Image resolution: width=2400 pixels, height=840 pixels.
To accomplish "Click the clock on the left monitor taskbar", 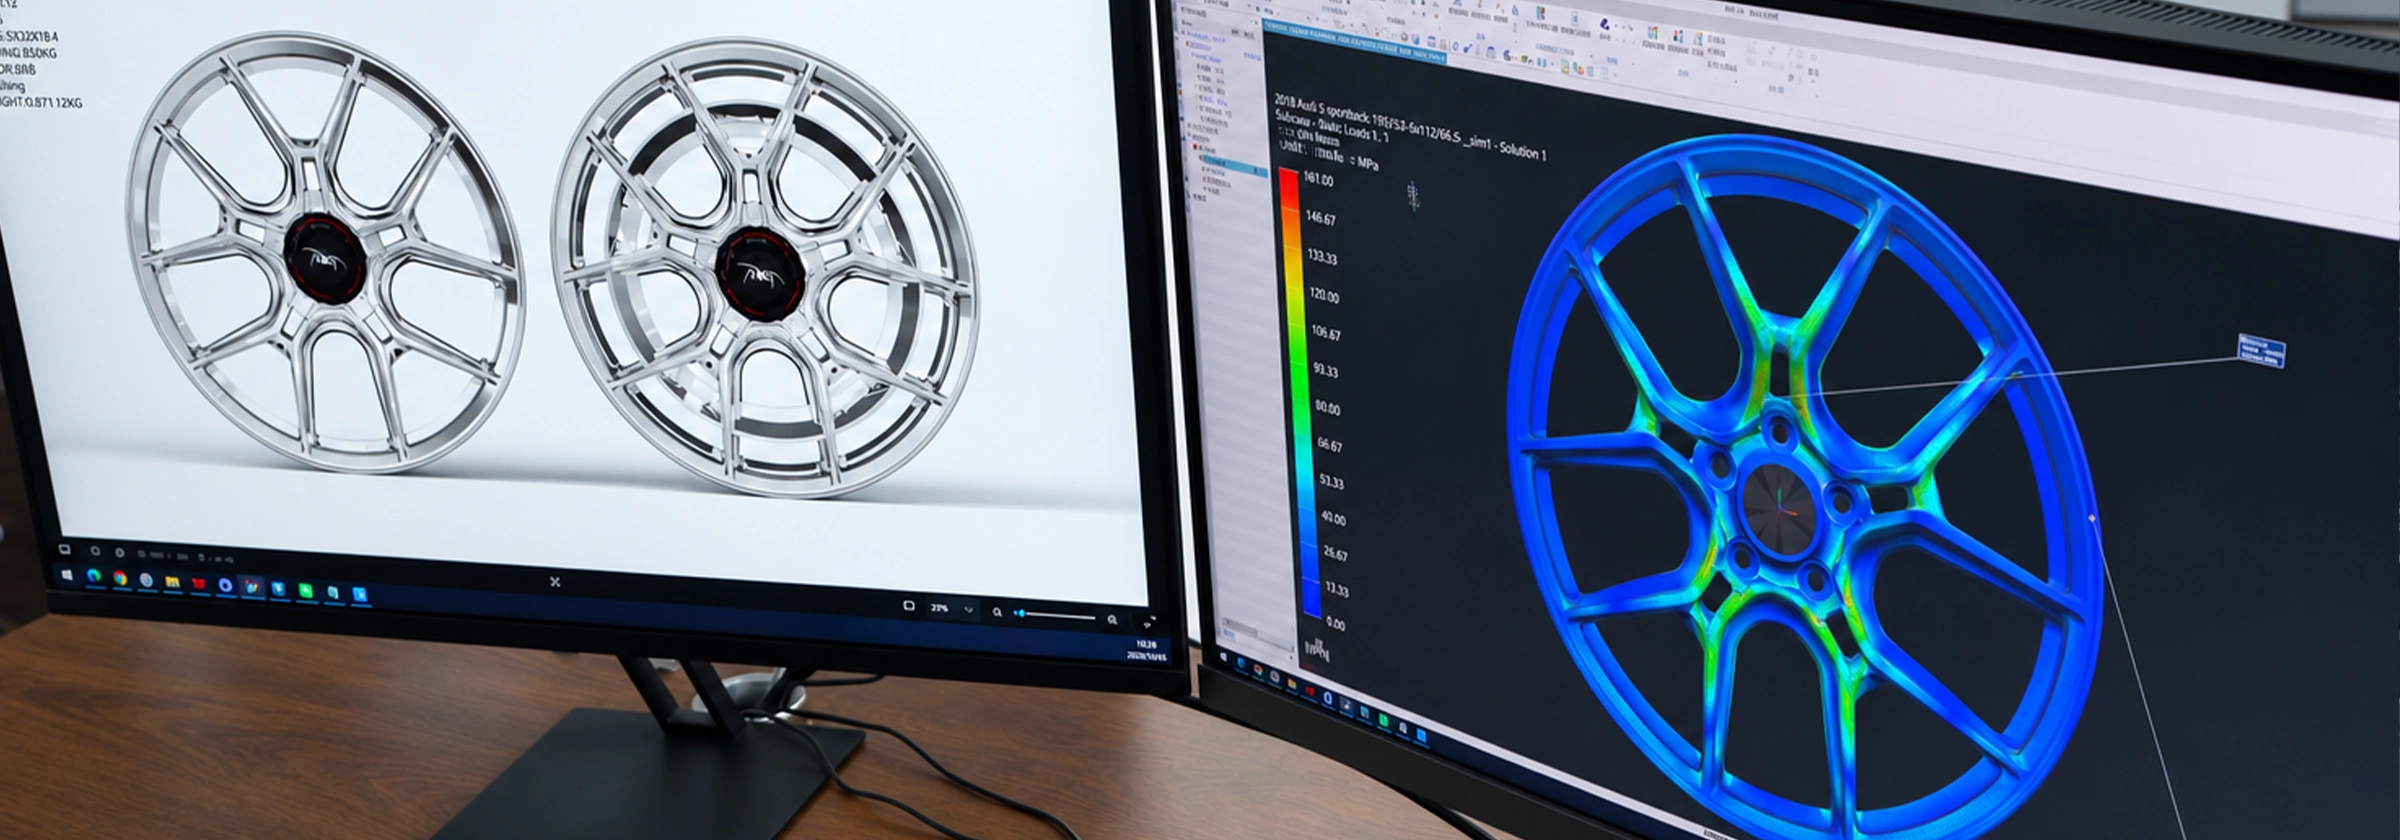I will (1146, 651).
